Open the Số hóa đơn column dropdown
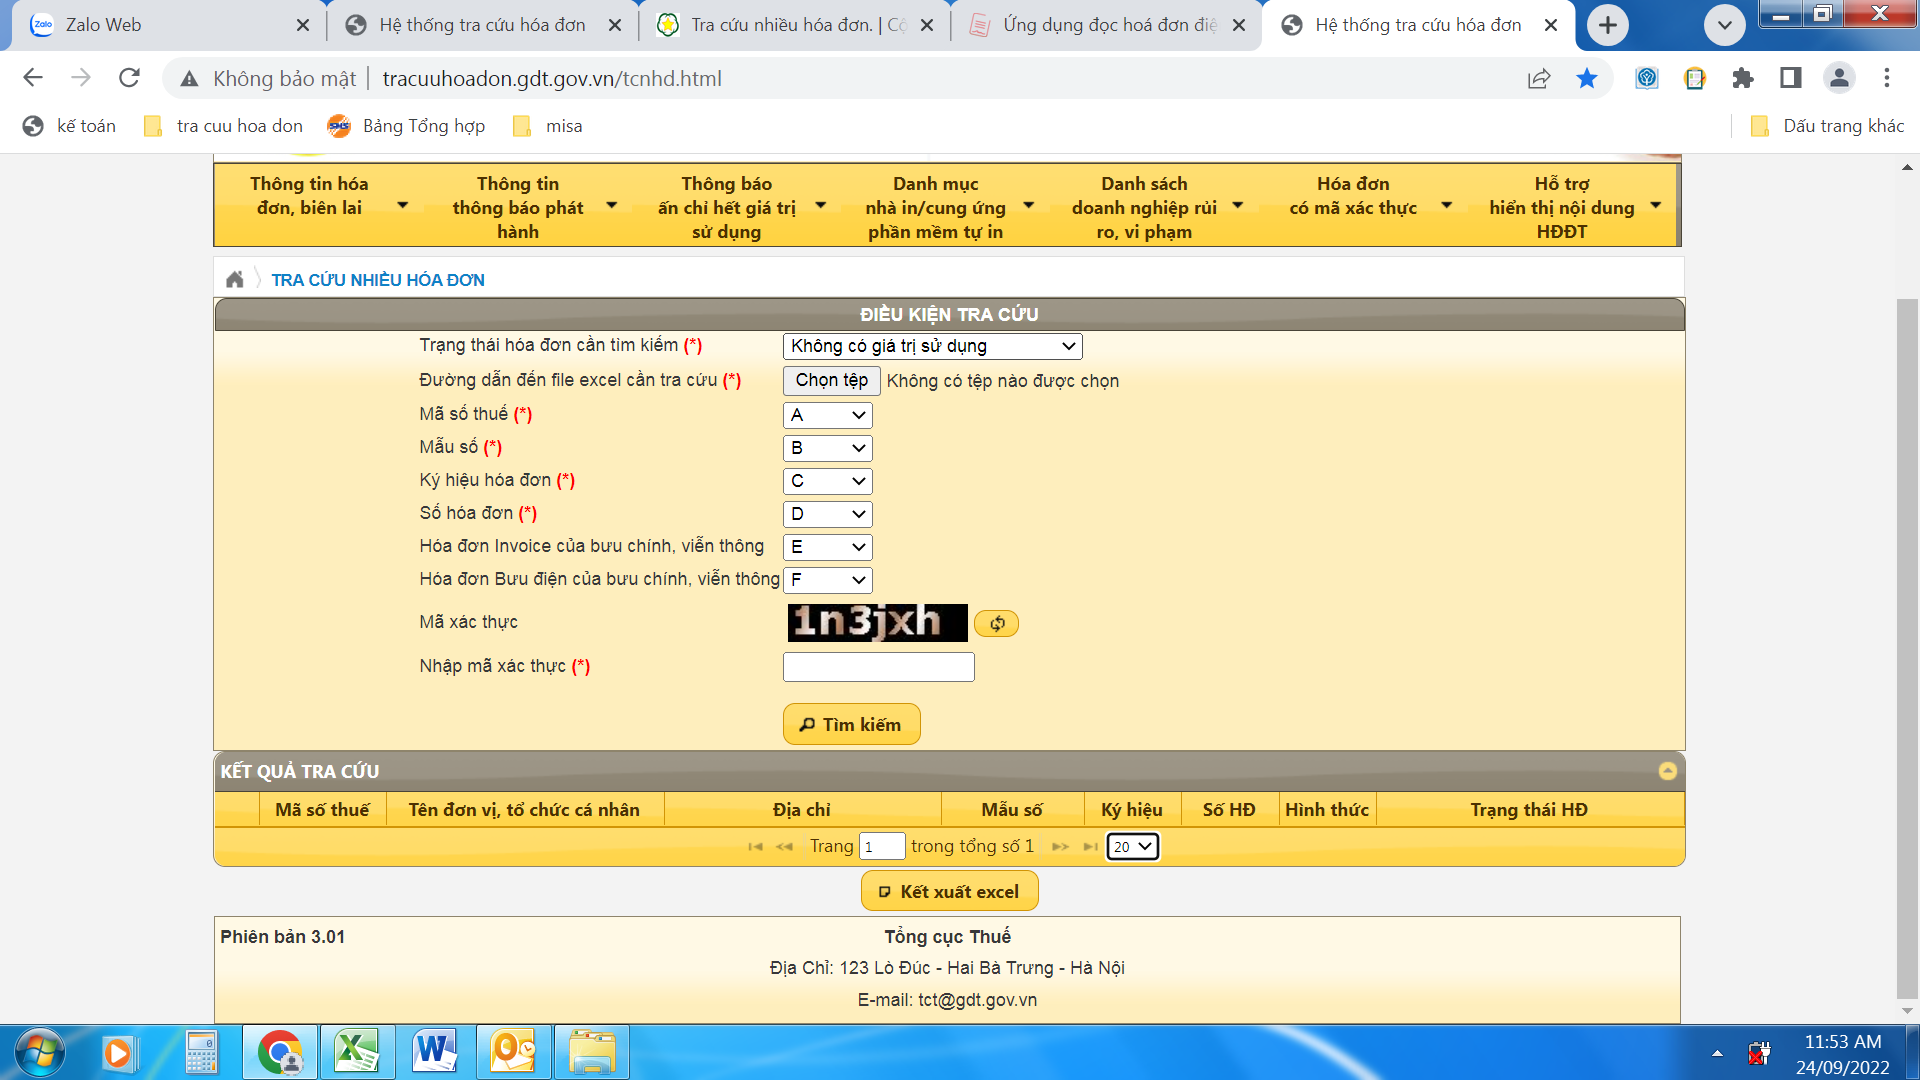 (x=827, y=514)
